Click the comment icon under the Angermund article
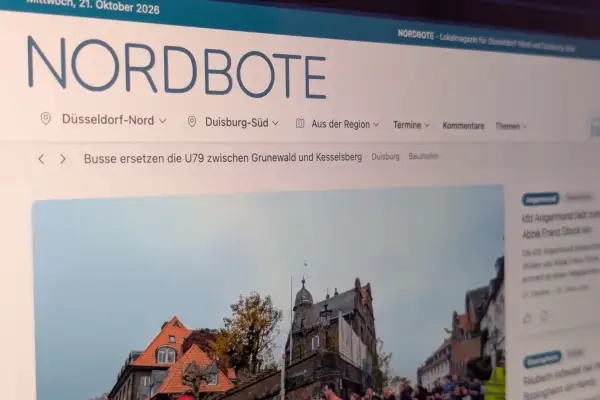The image size is (600, 400). click(x=544, y=316)
